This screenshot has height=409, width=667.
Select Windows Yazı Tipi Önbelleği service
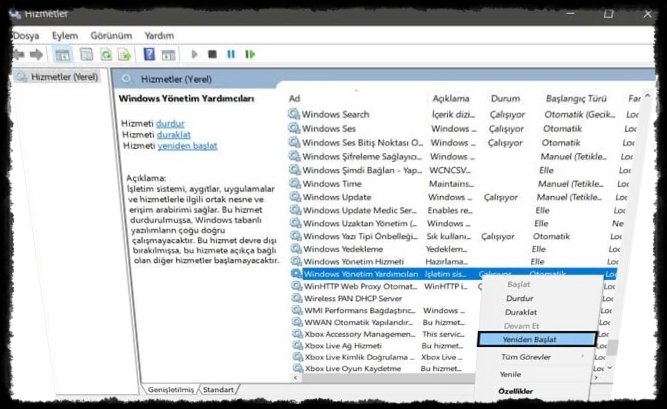pyautogui.click(x=457, y=236)
